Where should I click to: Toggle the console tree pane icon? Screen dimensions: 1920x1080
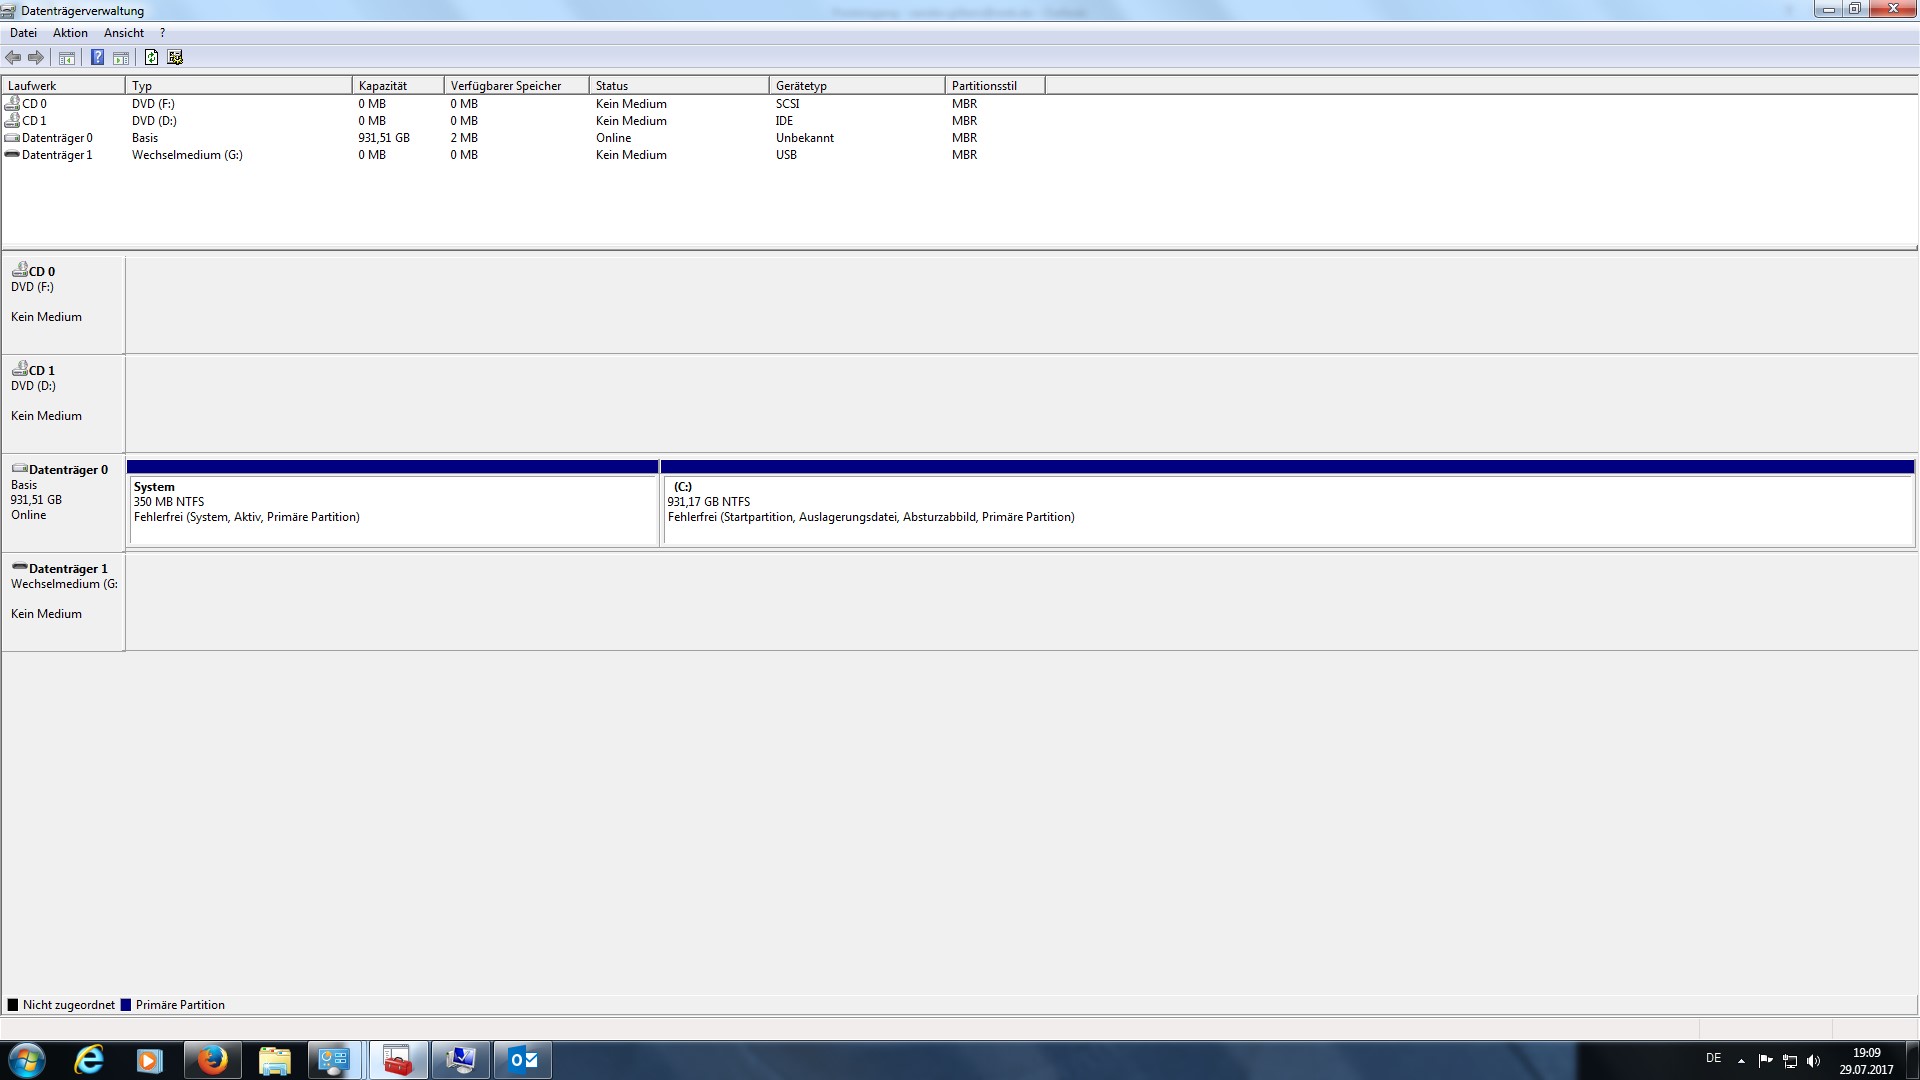pyautogui.click(x=67, y=57)
